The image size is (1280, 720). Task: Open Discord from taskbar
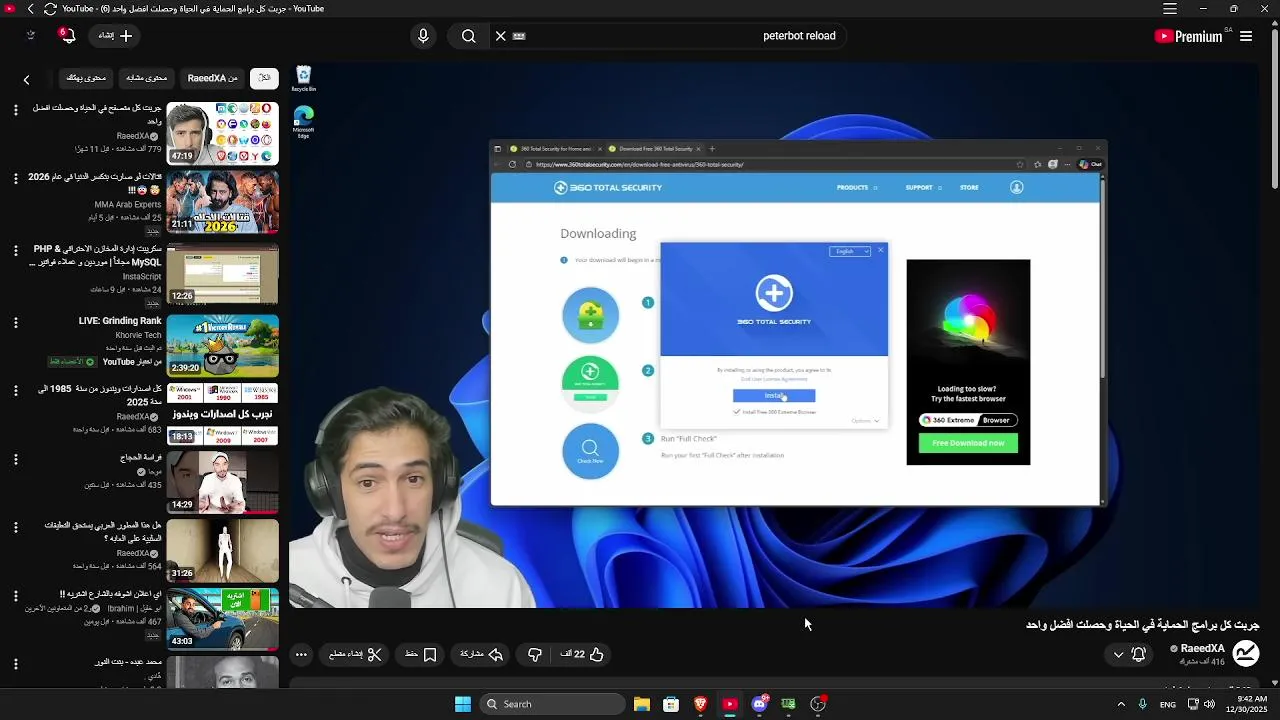click(760, 704)
